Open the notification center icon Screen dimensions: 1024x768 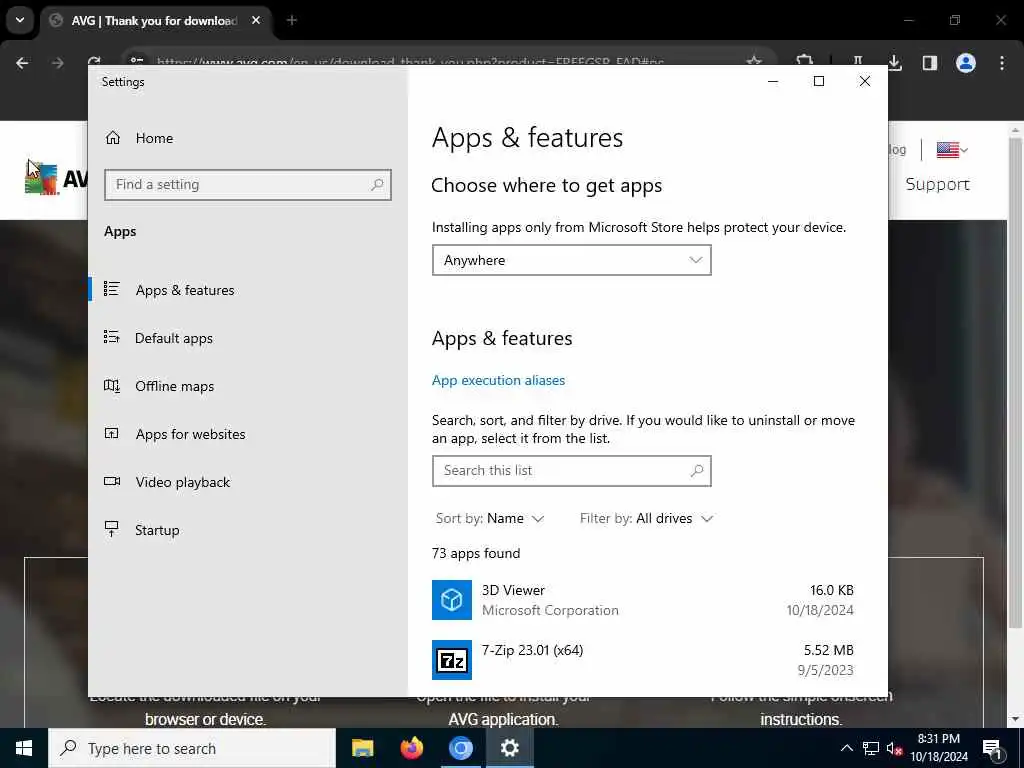[x=993, y=748]
